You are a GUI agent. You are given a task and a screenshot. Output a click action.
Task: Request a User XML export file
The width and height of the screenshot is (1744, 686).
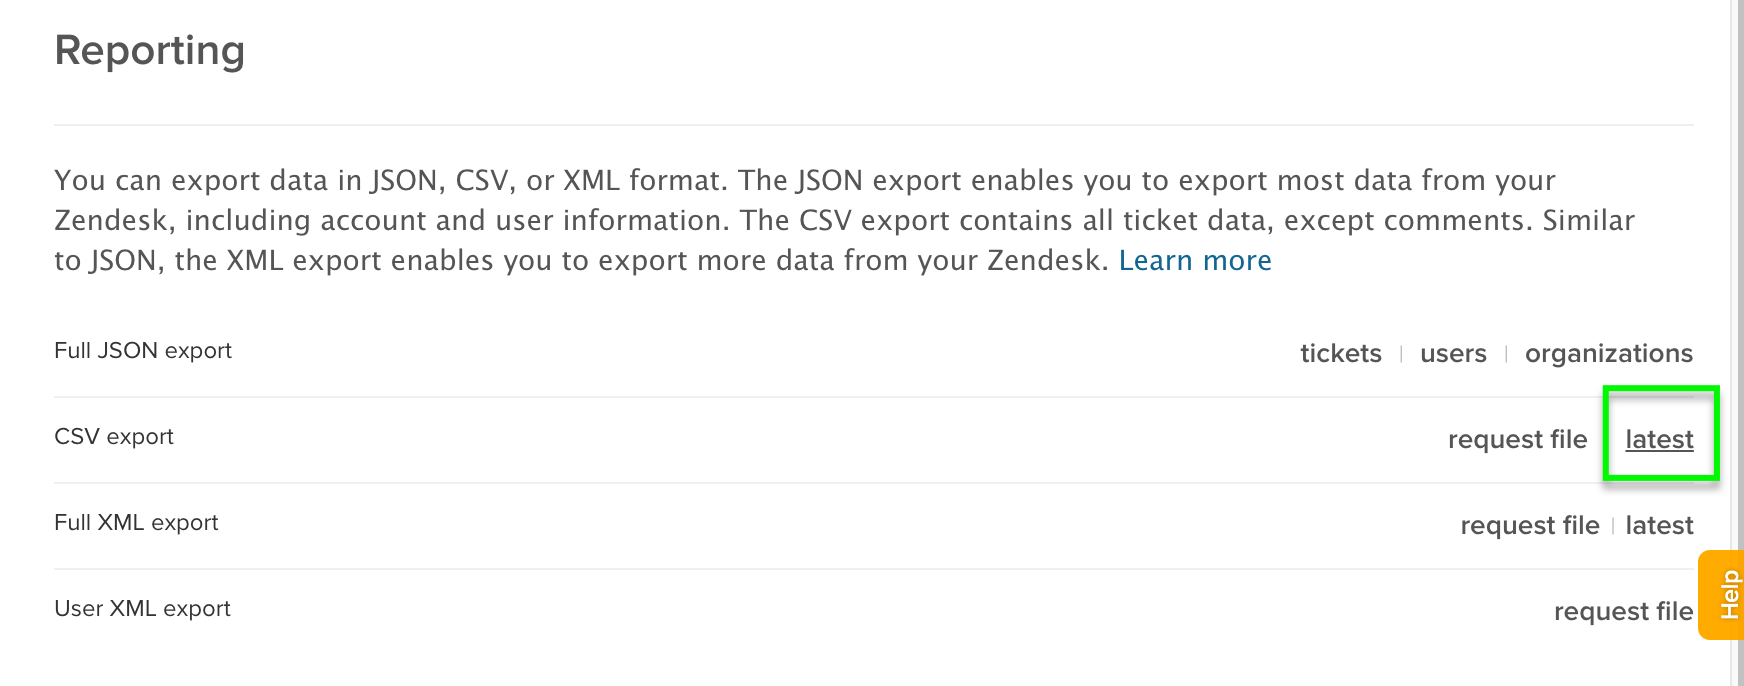(1622, 612)
